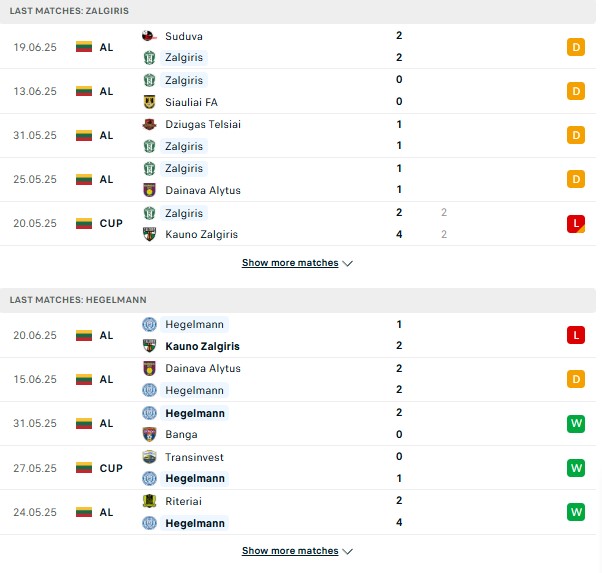Click the Suduva team logo
Viewport: 602px width, 573px height.
coord(149,36)
